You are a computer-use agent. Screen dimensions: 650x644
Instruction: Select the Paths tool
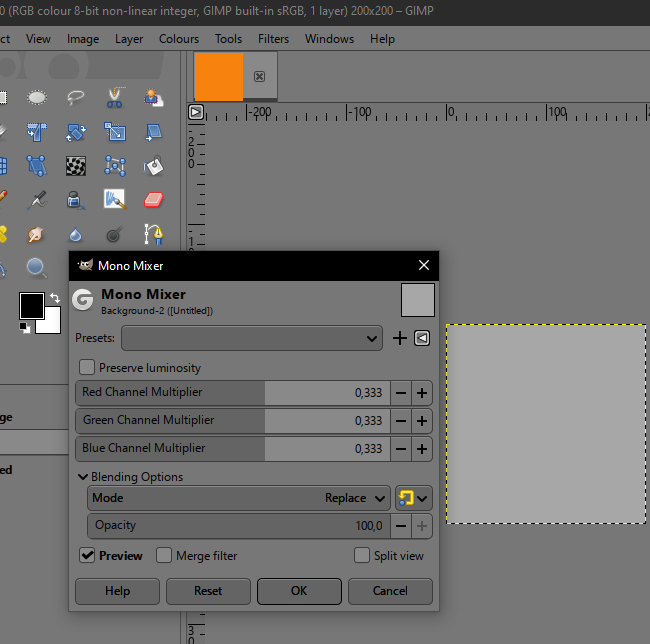pos(153,234)
